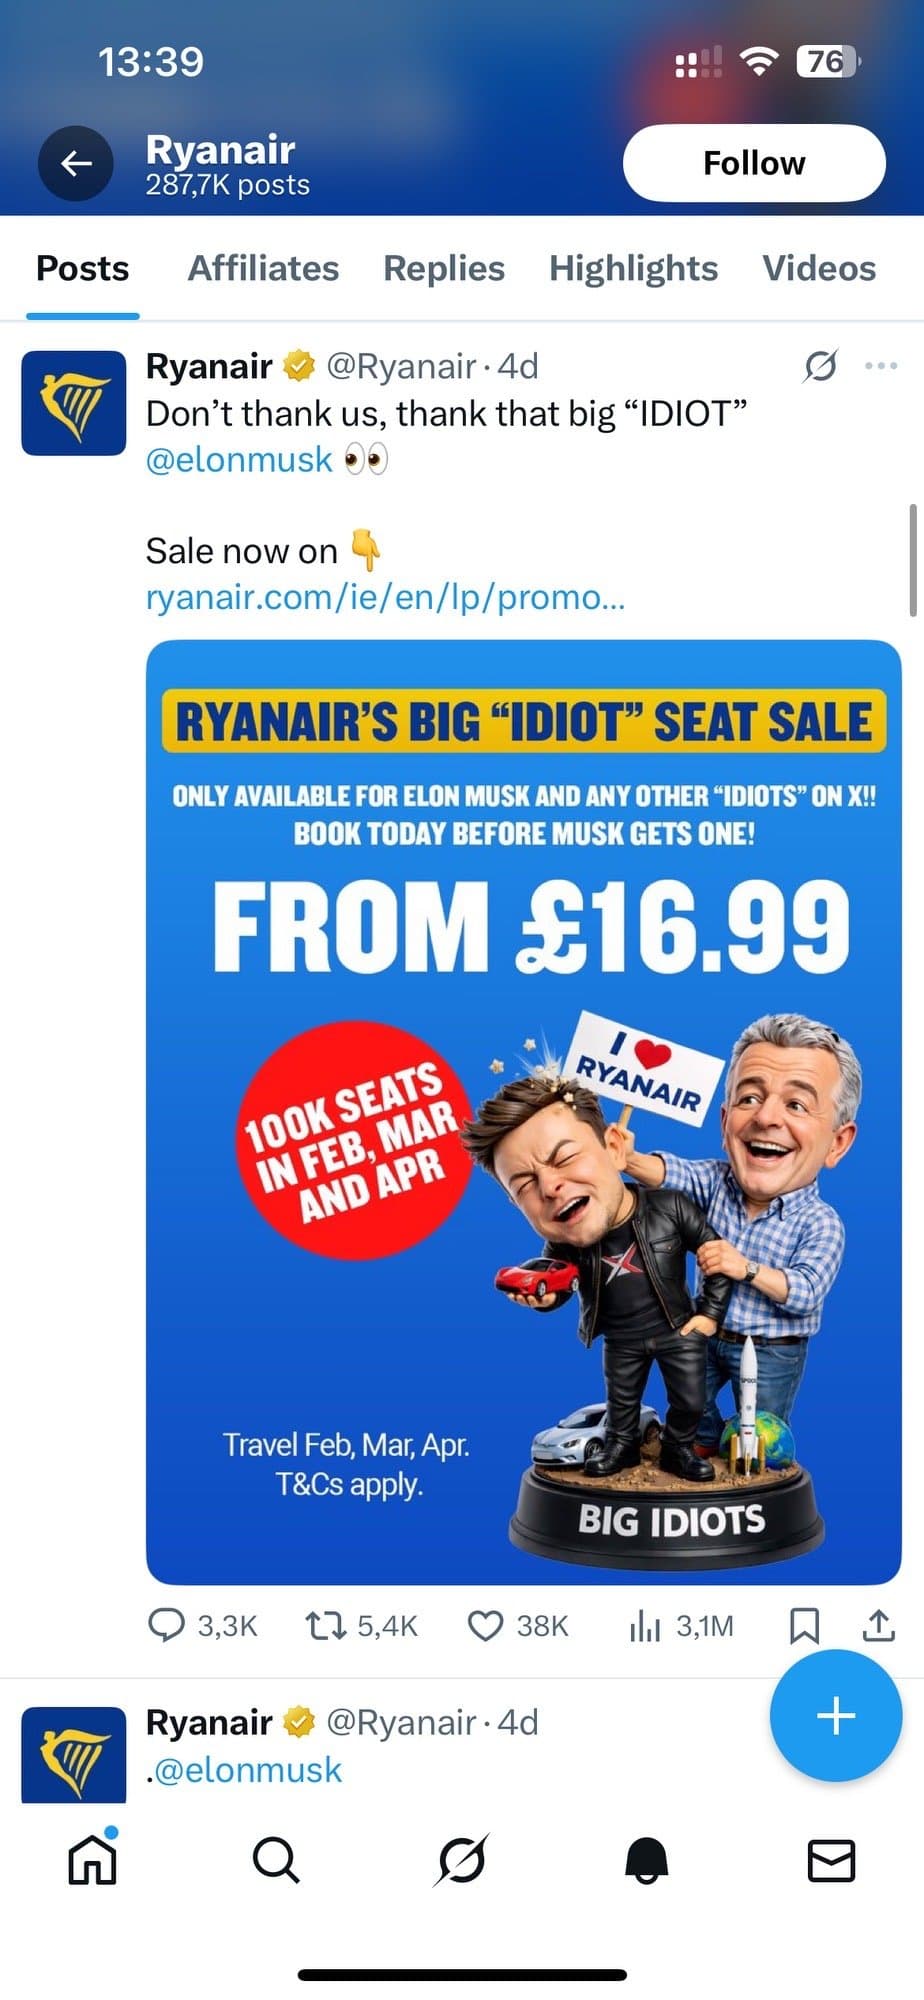Repost the seat sale post
924x2000 pixels.
tap(324, 1626)
